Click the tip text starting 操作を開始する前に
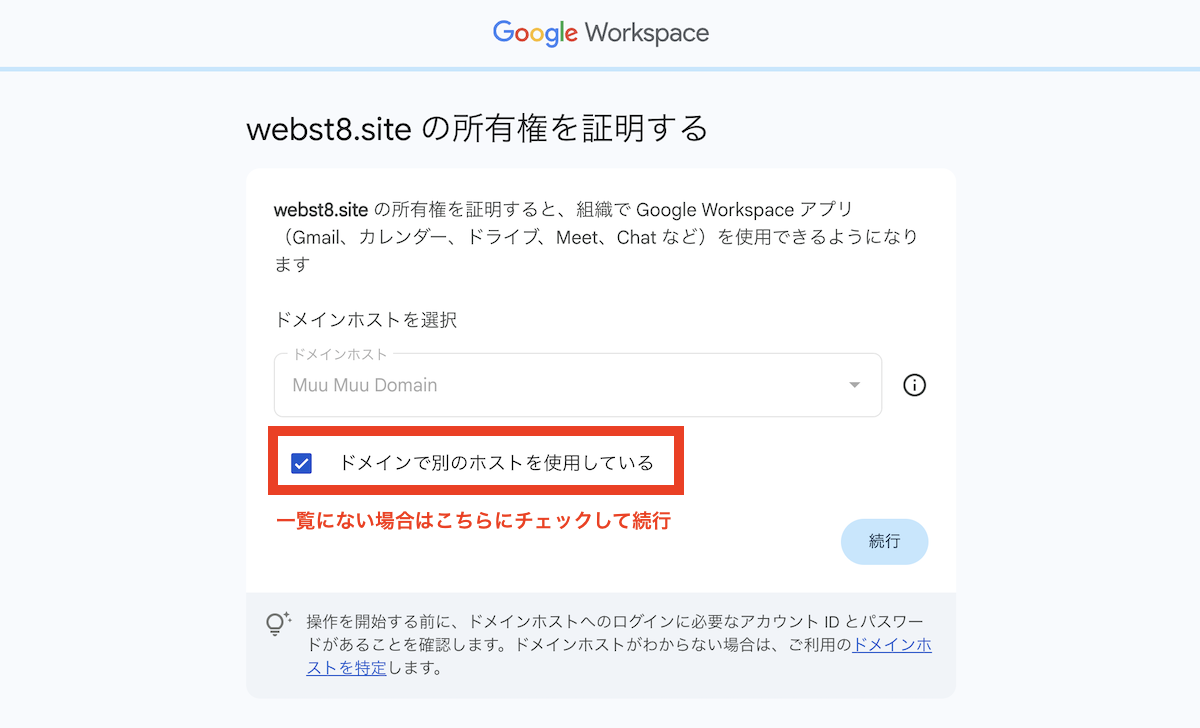This screenshot has height=728, width=1200. click(x=619, y=645)
